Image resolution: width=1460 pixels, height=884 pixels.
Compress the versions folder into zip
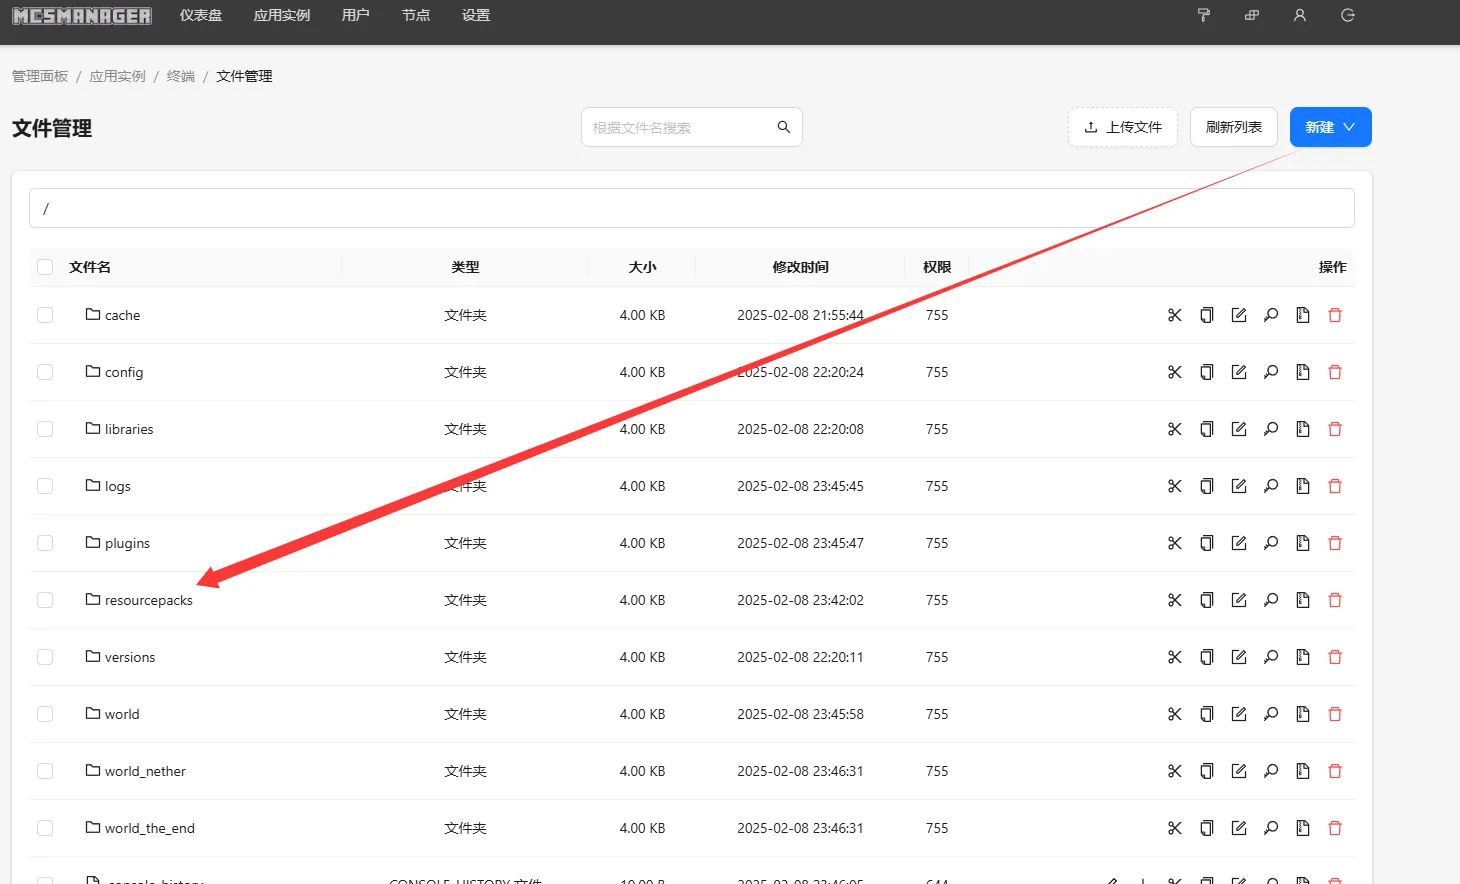pos(1303,657)
